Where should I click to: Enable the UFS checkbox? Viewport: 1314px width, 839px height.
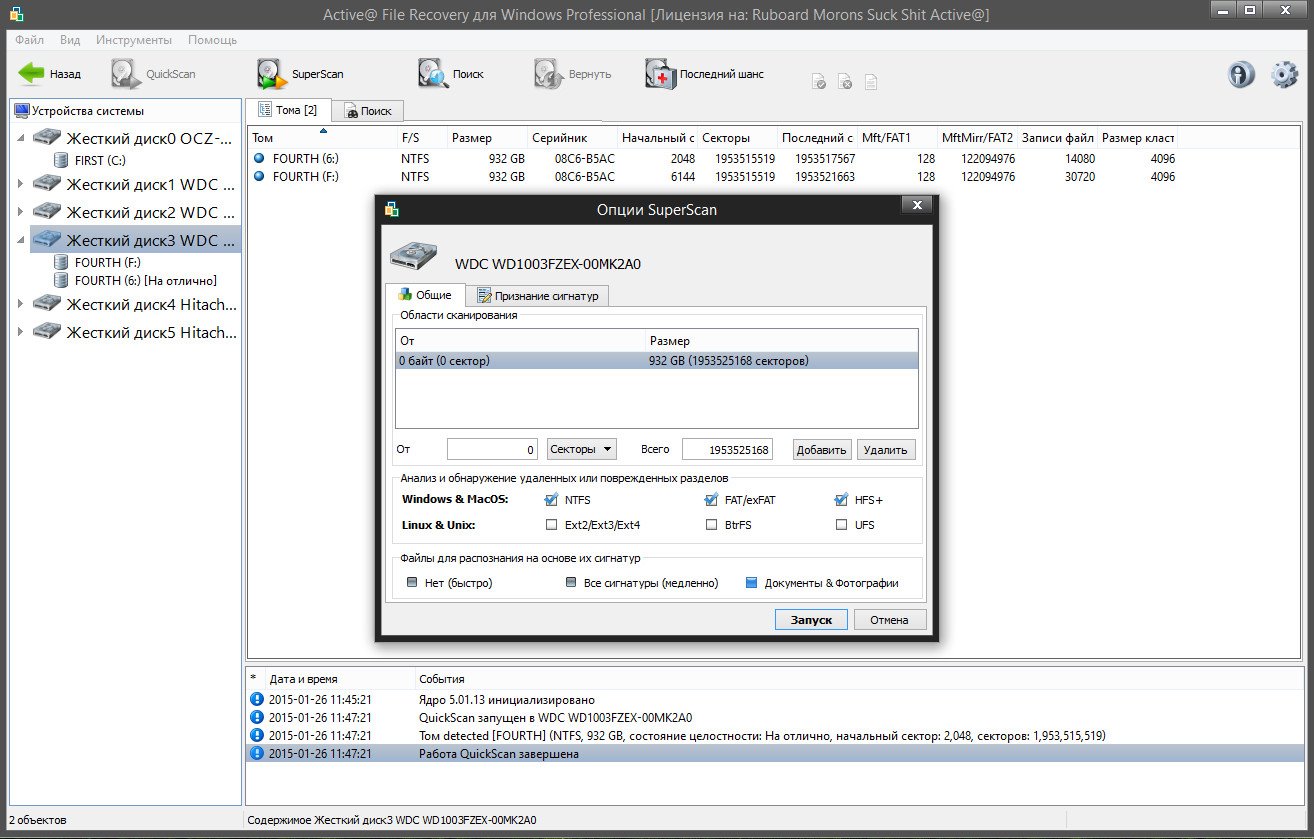click(x=841, y=524)
